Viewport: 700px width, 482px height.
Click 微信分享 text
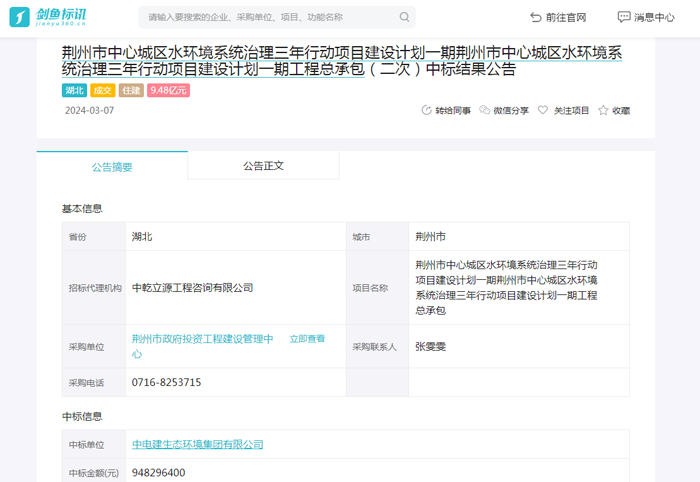pyautogui.click(x=511, y=110)
